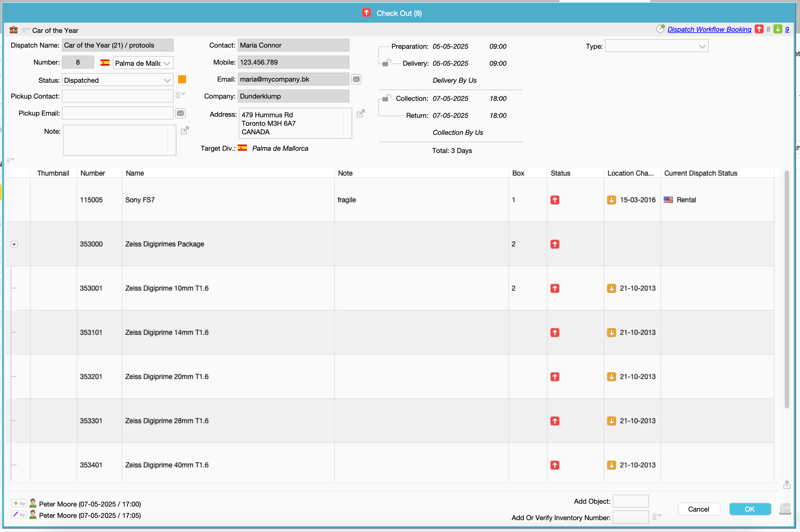Click the red status icon for Zeiss Digiprime 28mm
This screenshot has width=800, height=532.
pos(555,421)
